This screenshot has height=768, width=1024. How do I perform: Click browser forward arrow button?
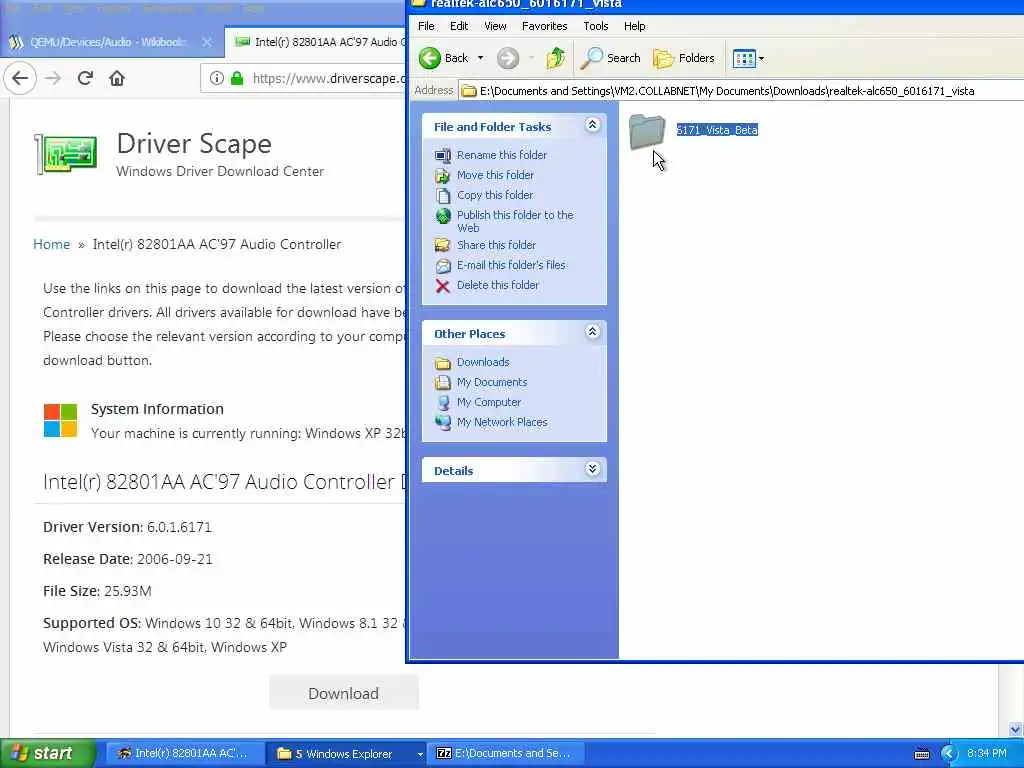(53, 78)
